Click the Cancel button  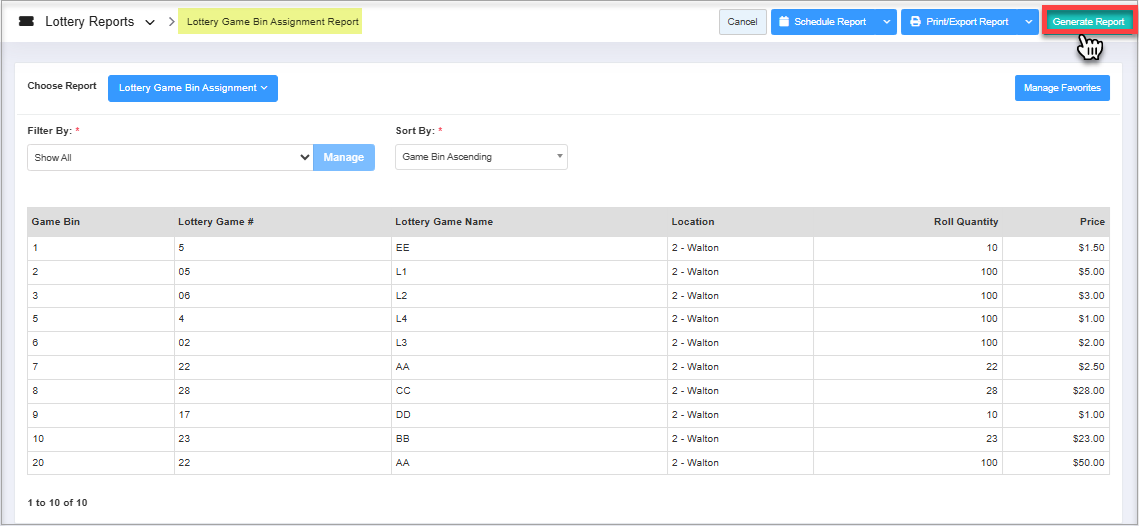pos(742,22)
